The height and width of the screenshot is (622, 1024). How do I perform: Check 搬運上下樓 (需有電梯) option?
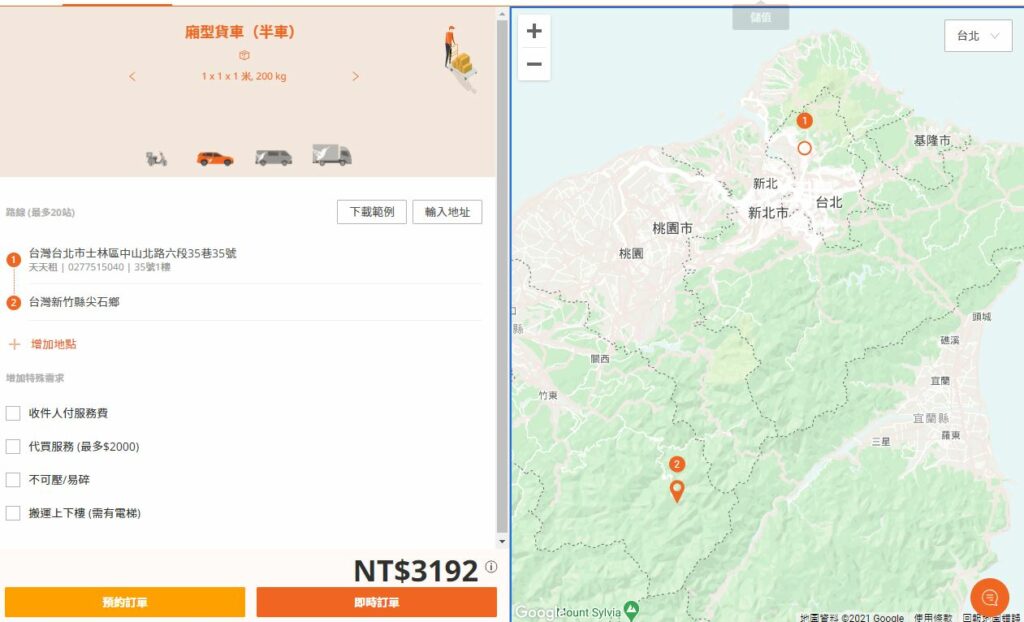13,513
